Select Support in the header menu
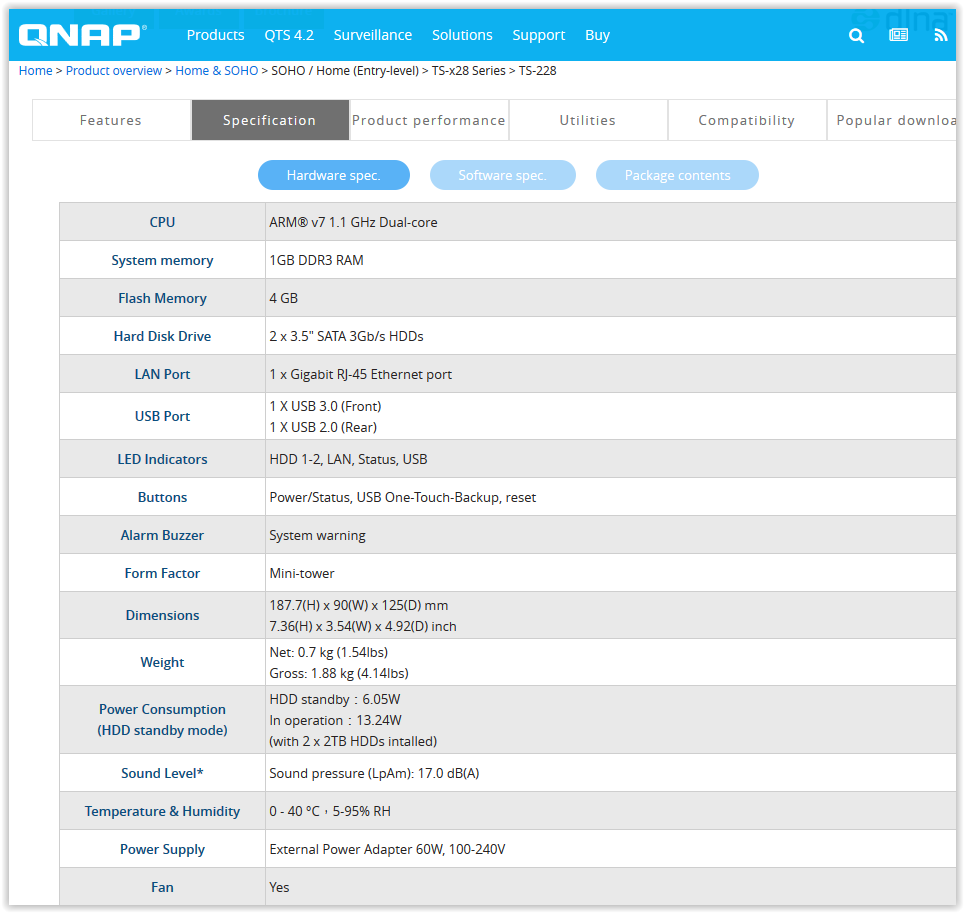The width and height of the screenshot is (964, 913). pyautogui.click(x=538, y=35)
